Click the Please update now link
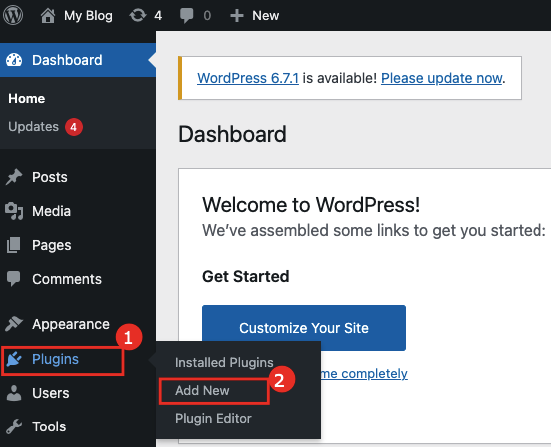551x447 pixels. point(442,78)
